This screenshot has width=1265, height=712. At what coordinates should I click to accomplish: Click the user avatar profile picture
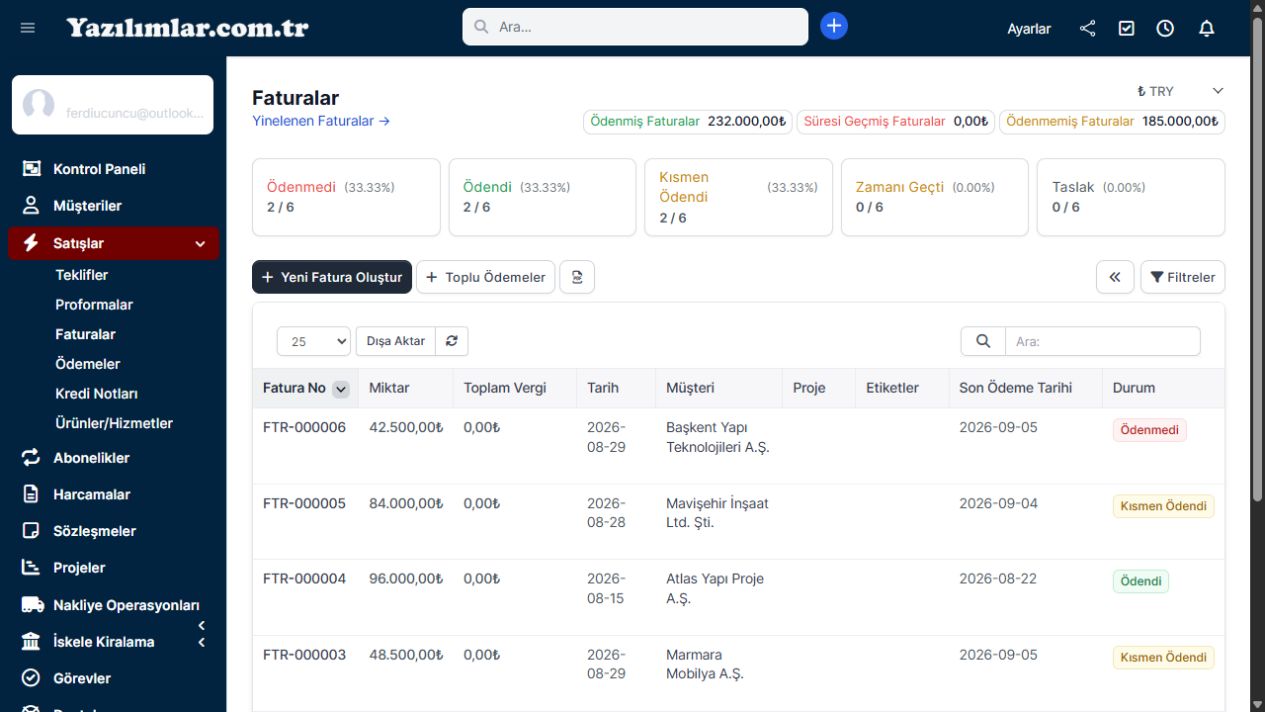point(38,105)
